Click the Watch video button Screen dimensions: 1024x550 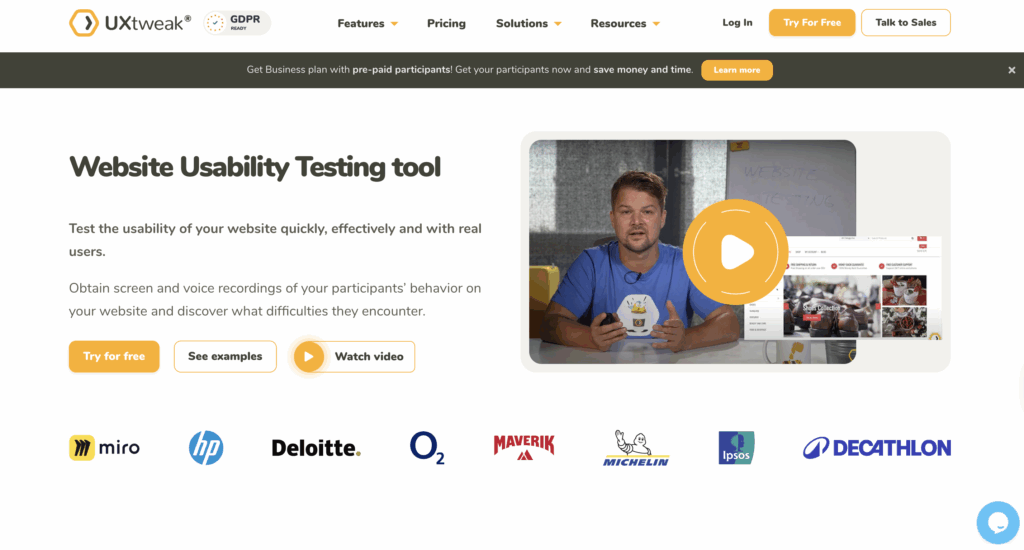tap(354, 356)
